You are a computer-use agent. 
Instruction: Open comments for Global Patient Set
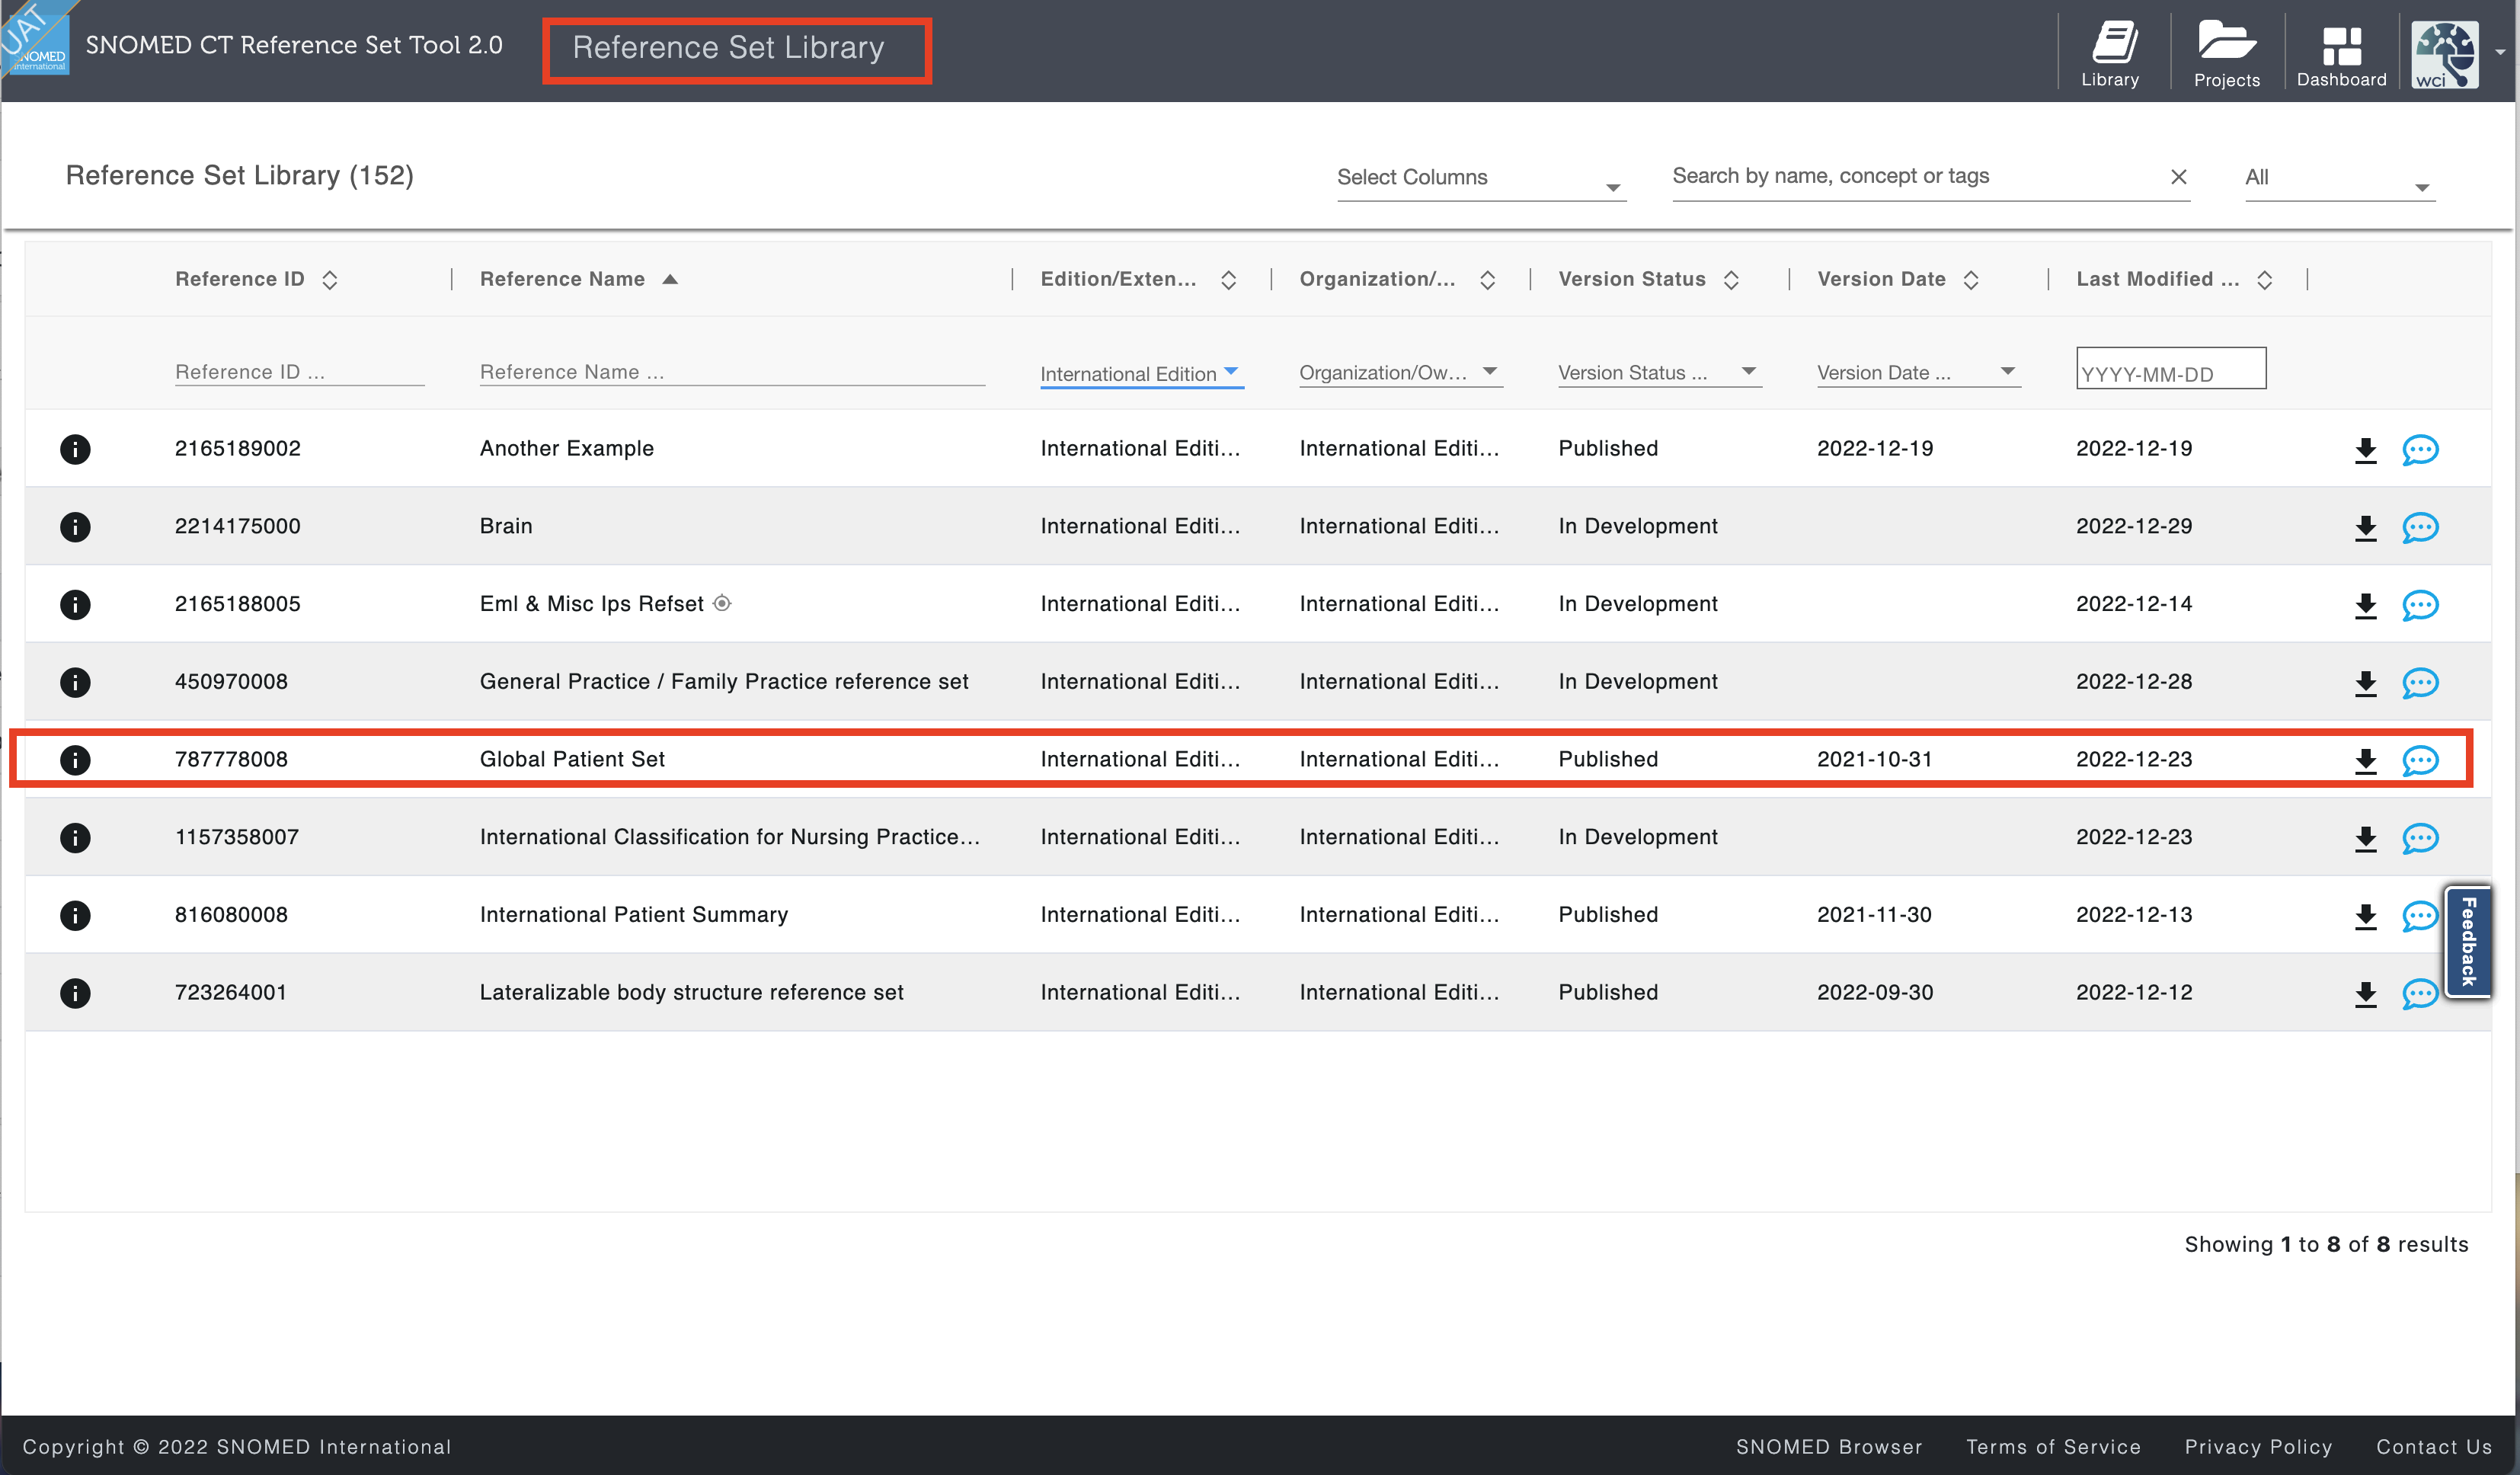point(2420,761)
